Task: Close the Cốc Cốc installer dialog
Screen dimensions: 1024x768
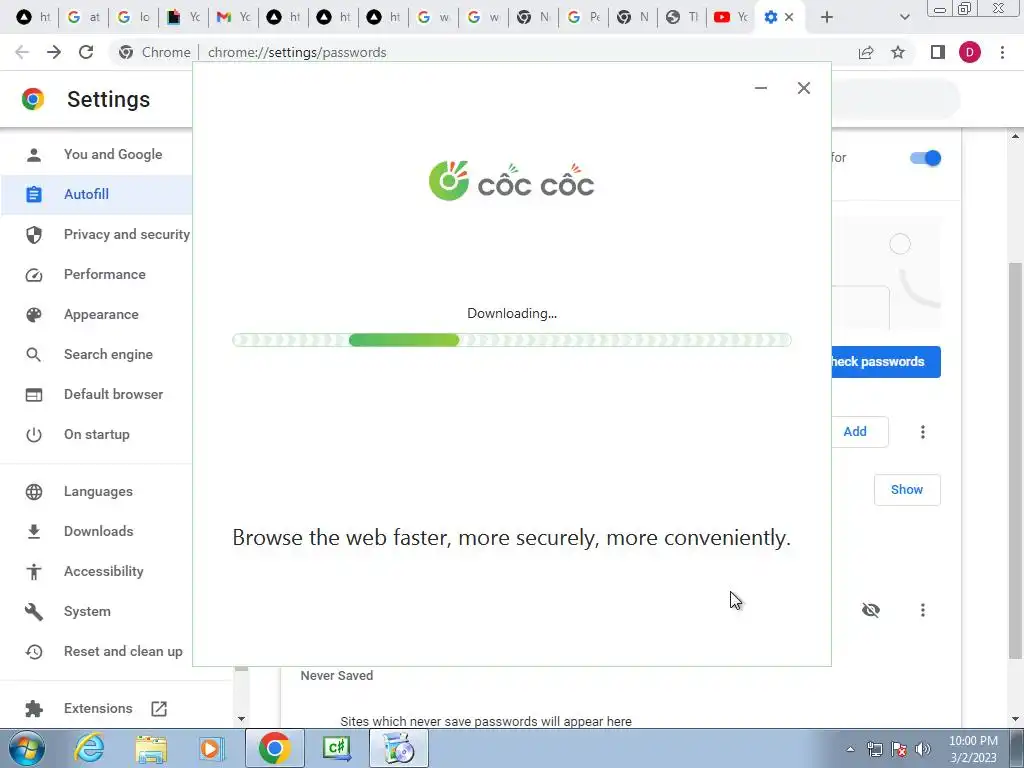Action: pos(804,88)
